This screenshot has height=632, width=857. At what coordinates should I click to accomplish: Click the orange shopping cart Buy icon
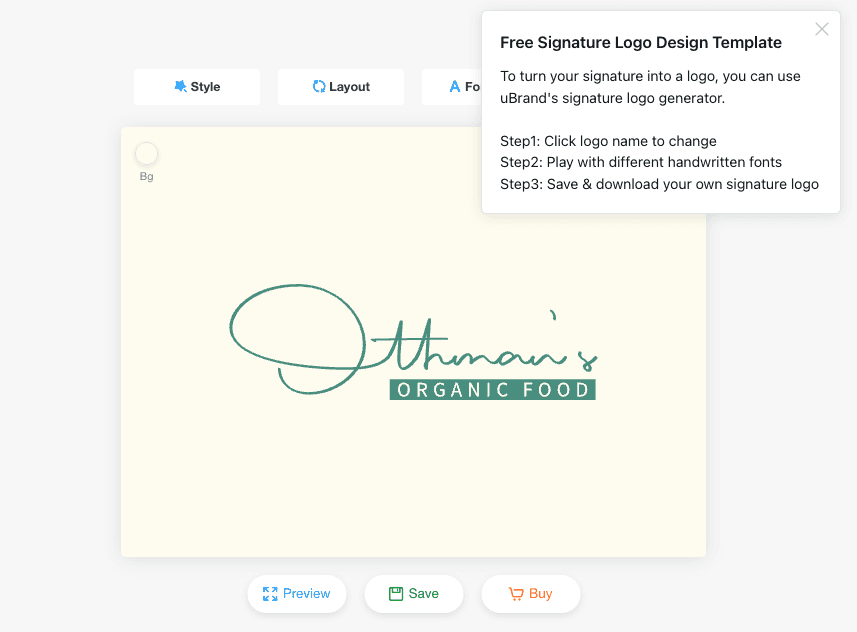pos(516,594)
